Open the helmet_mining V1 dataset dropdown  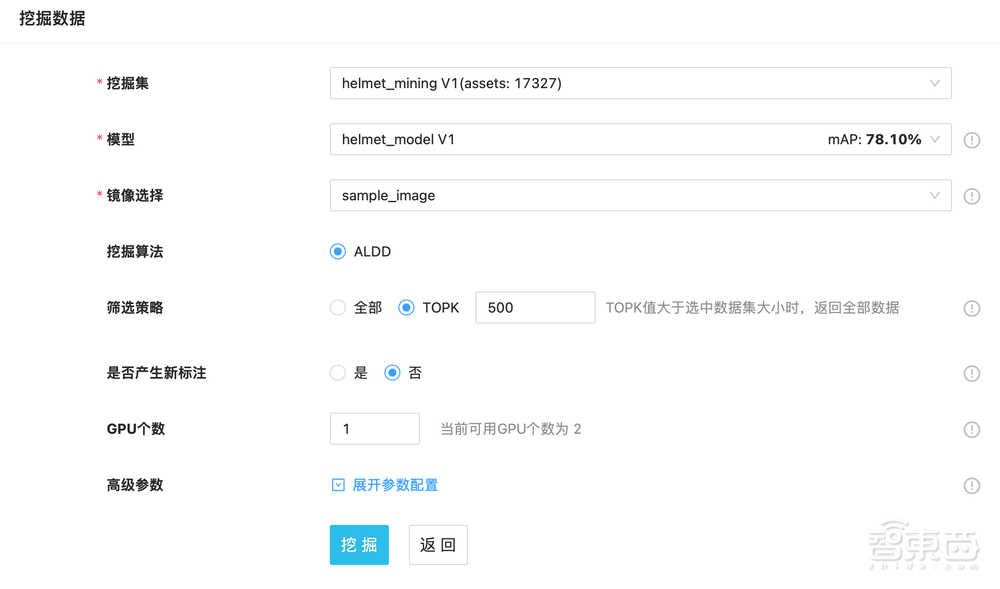[x=640, y=83]
